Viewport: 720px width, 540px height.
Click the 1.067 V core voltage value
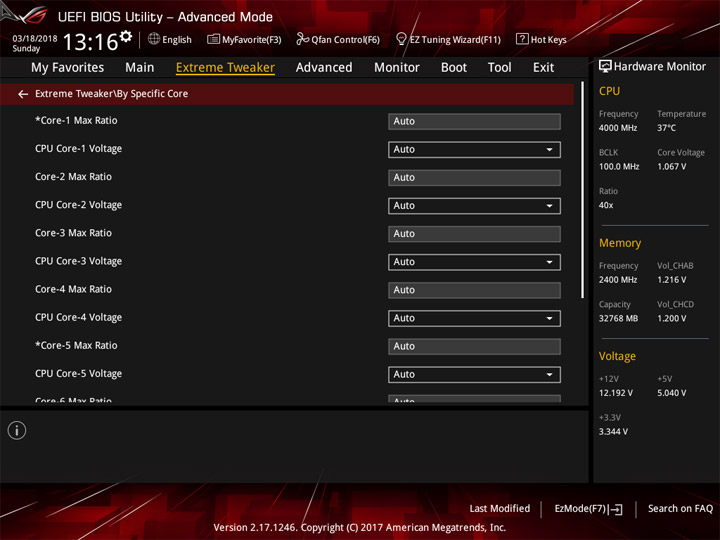pyautogui.click(x=672, y=167)
